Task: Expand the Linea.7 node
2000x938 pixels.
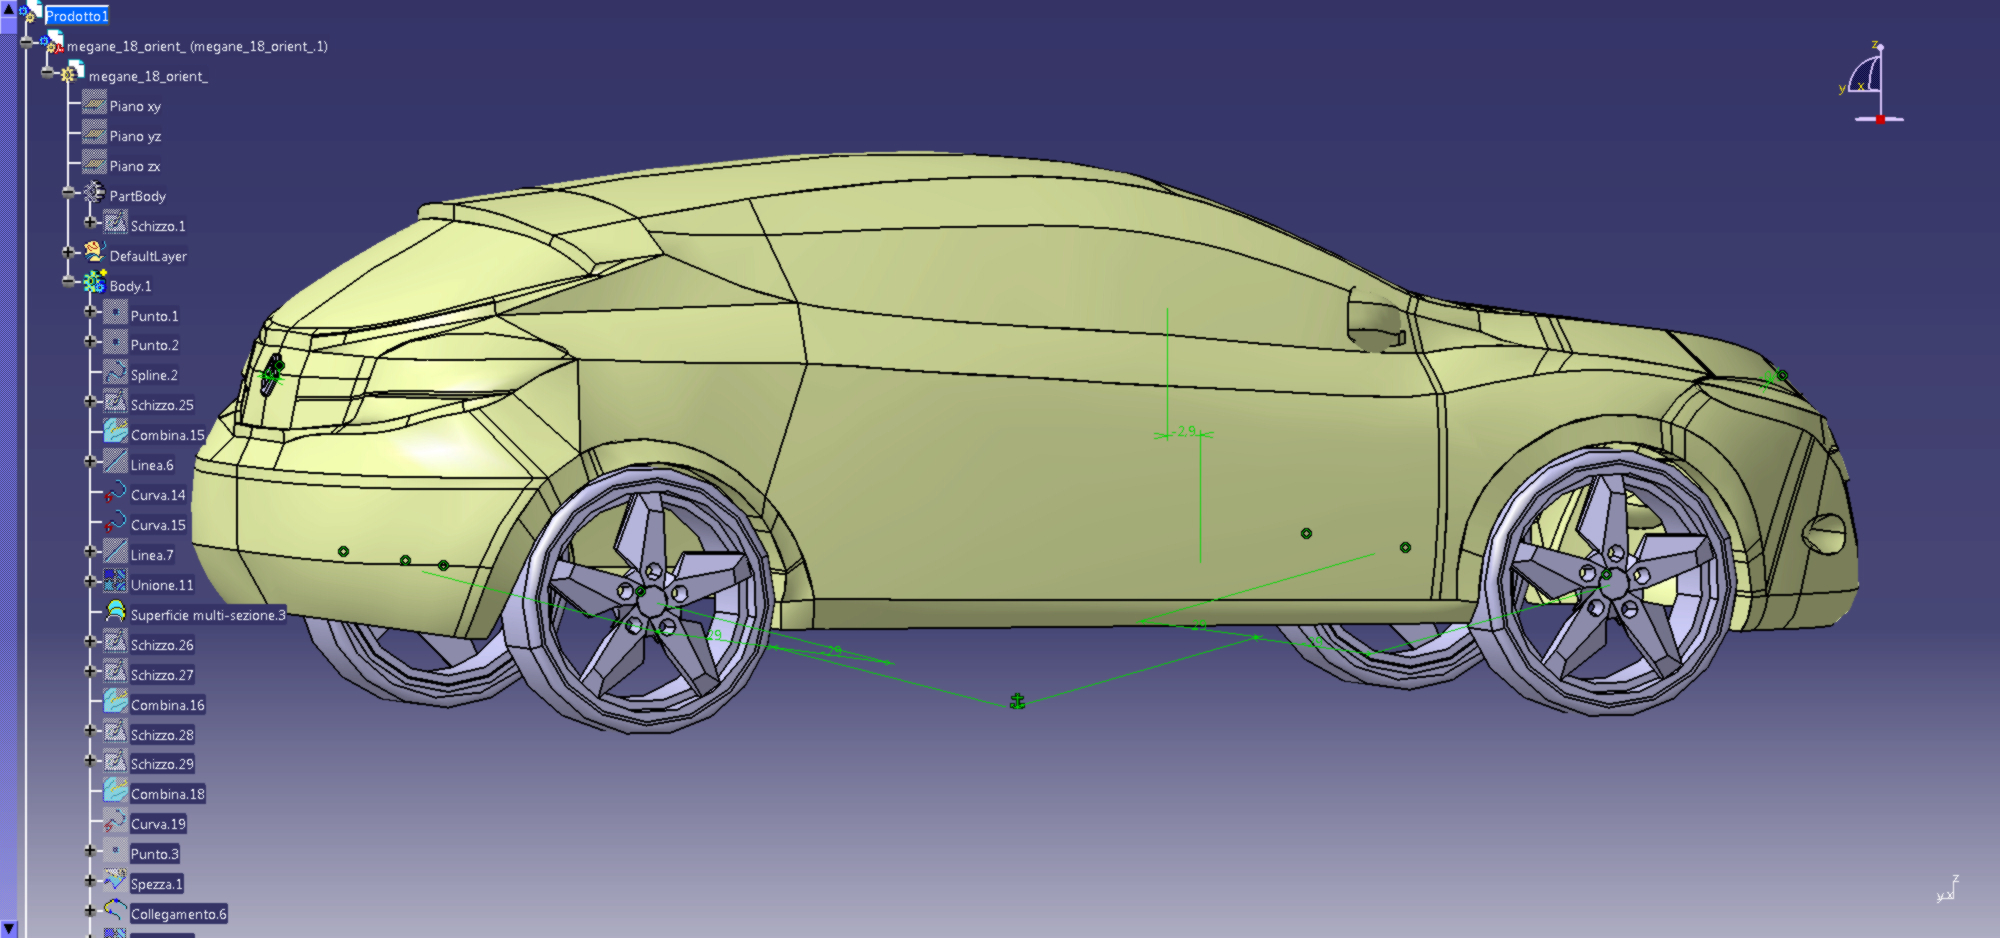Action: pos(90,552)
